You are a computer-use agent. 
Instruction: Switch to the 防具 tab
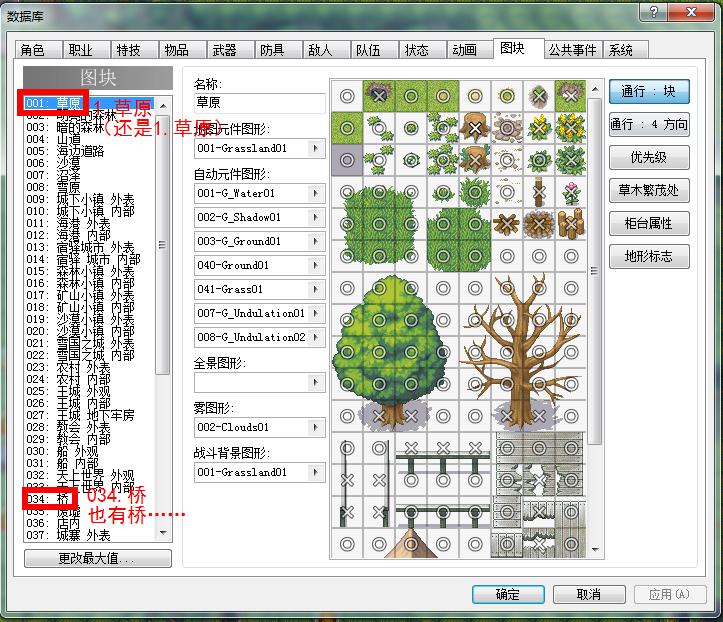click(x=278, y=49)
